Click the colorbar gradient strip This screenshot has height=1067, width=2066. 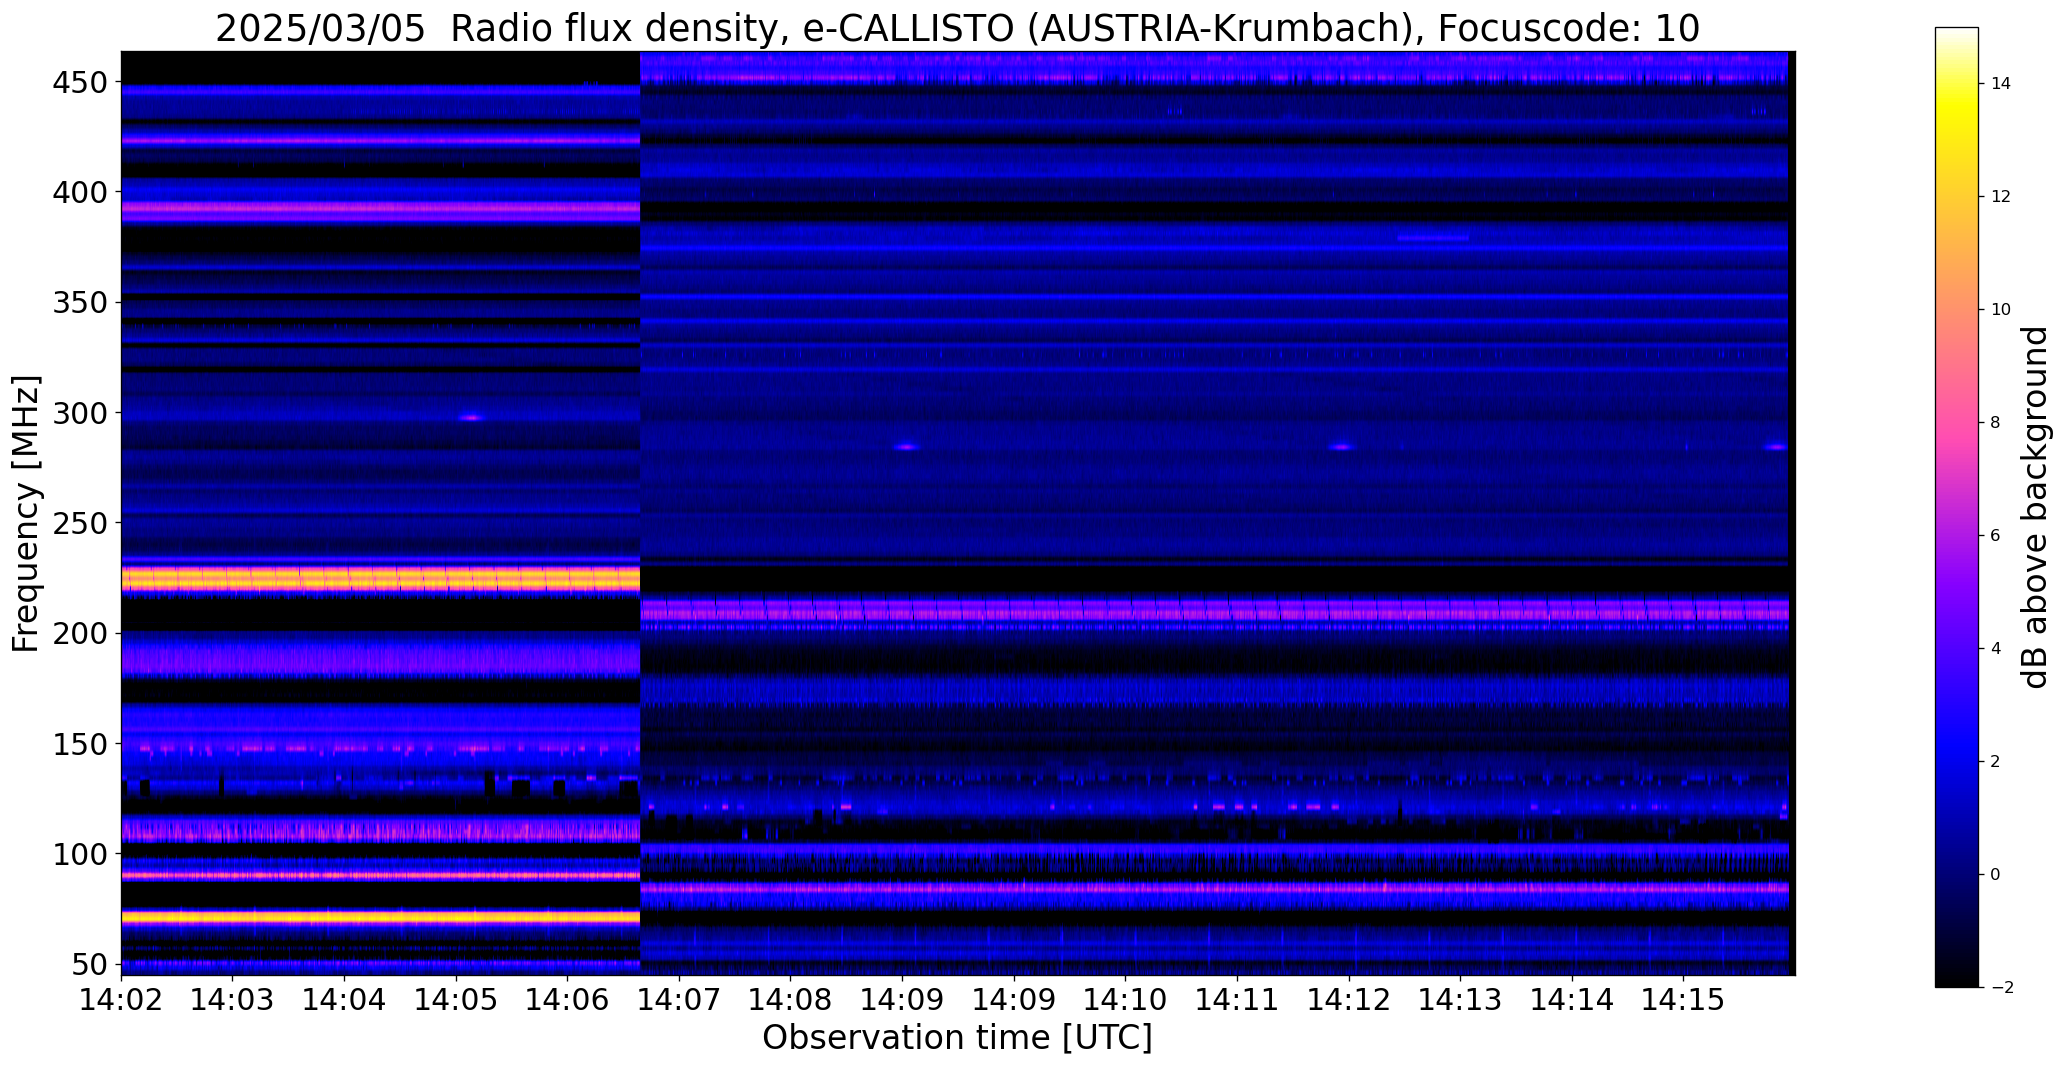pyautogui.click(x=1957, y=507)
